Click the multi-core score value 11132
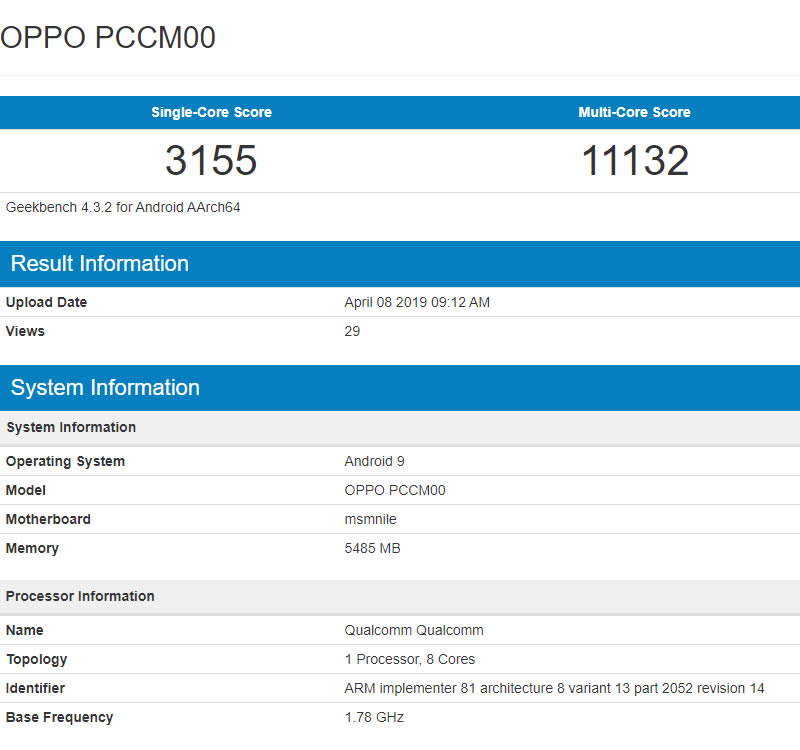This screenshot has width=800, height=750. point(635,161)
